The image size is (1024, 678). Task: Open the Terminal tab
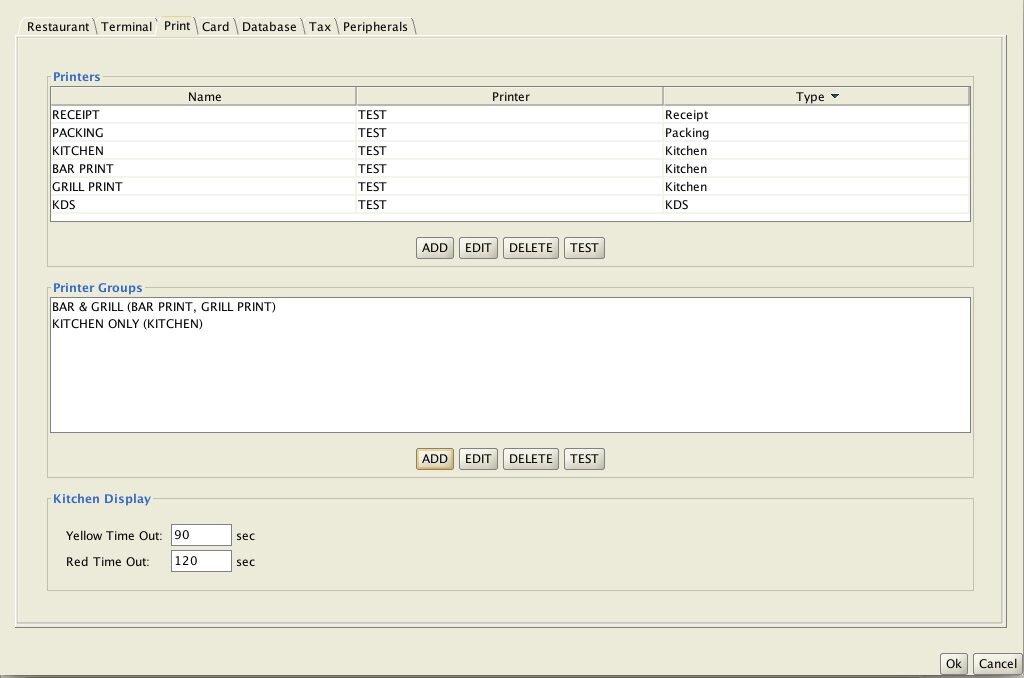127,27
